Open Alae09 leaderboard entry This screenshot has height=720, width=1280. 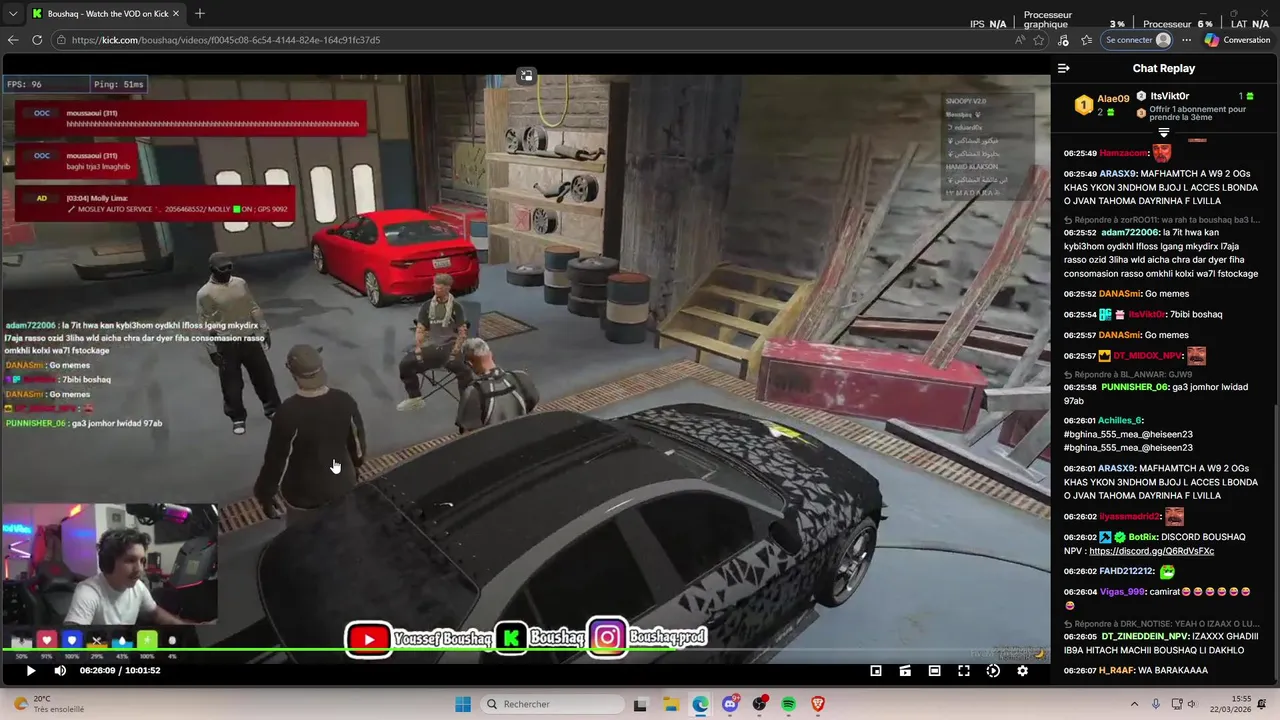click(1102, 104)
